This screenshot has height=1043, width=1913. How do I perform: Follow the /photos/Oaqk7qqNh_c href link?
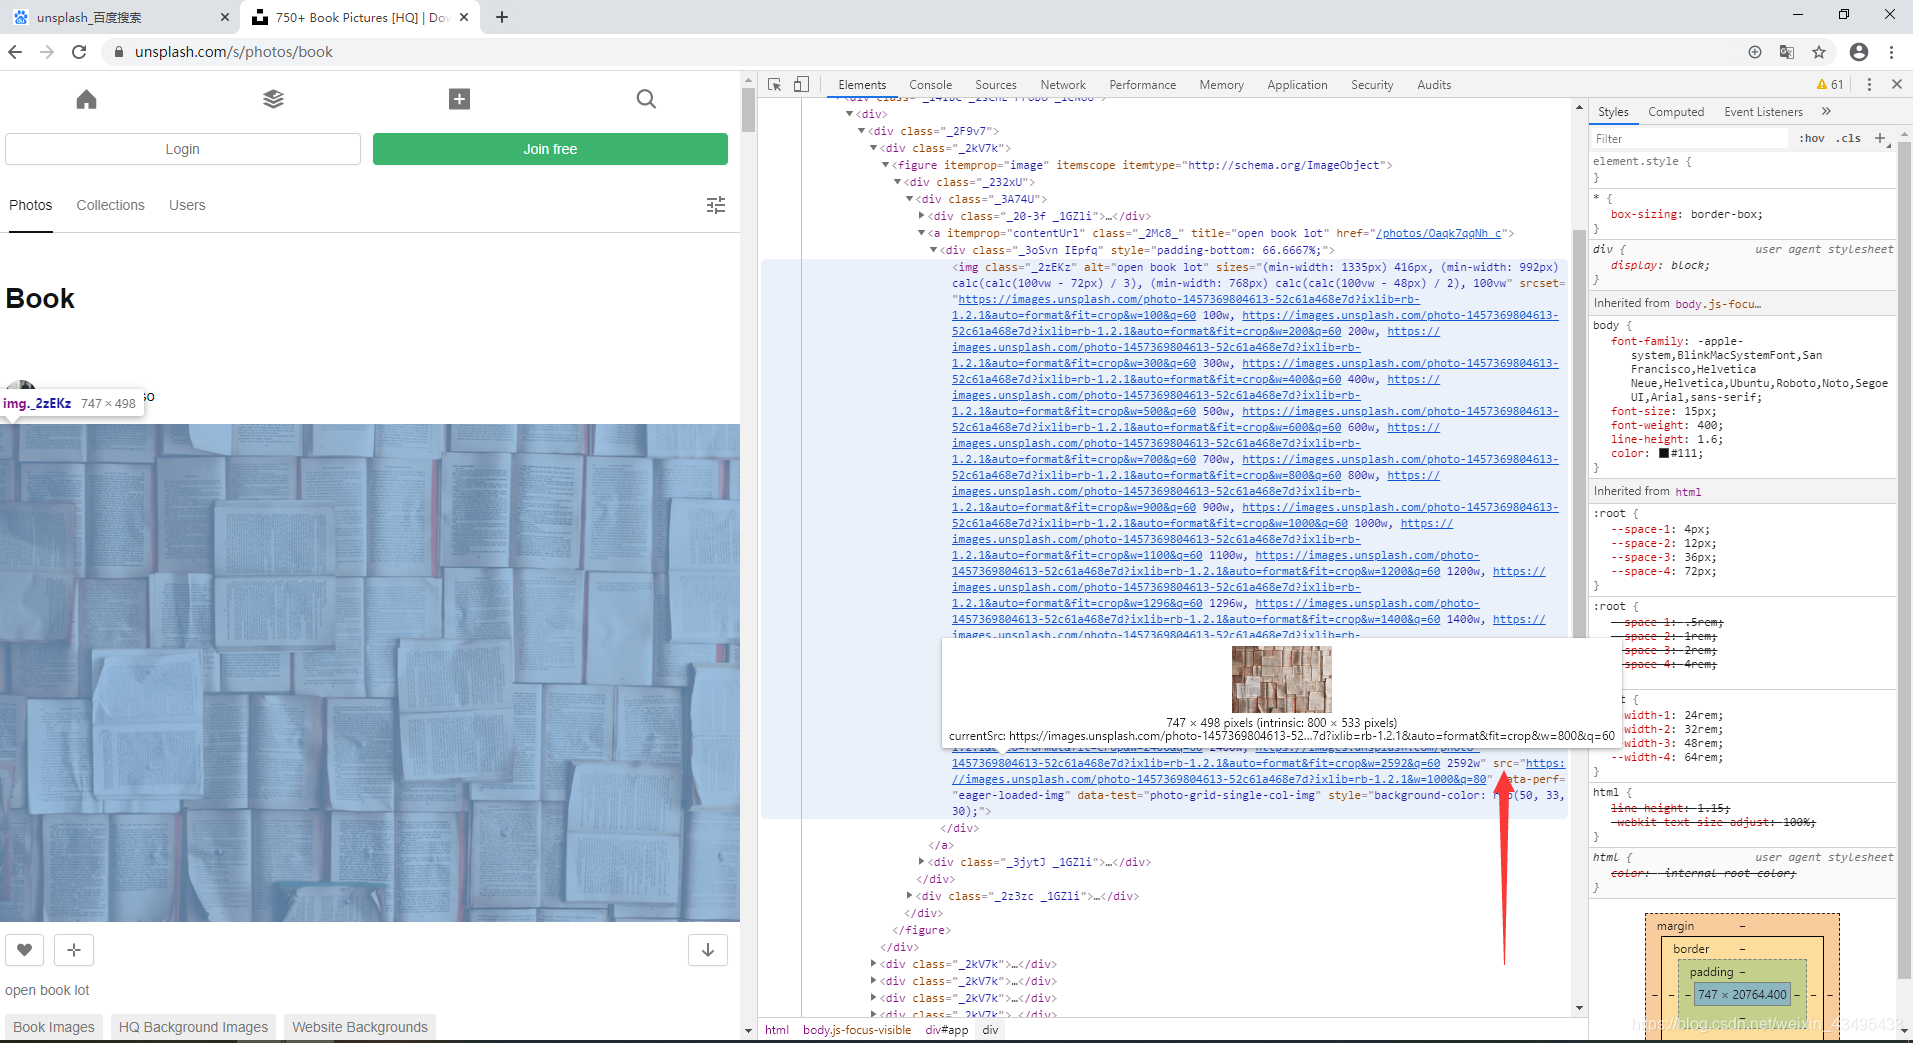pos(1438,233)
